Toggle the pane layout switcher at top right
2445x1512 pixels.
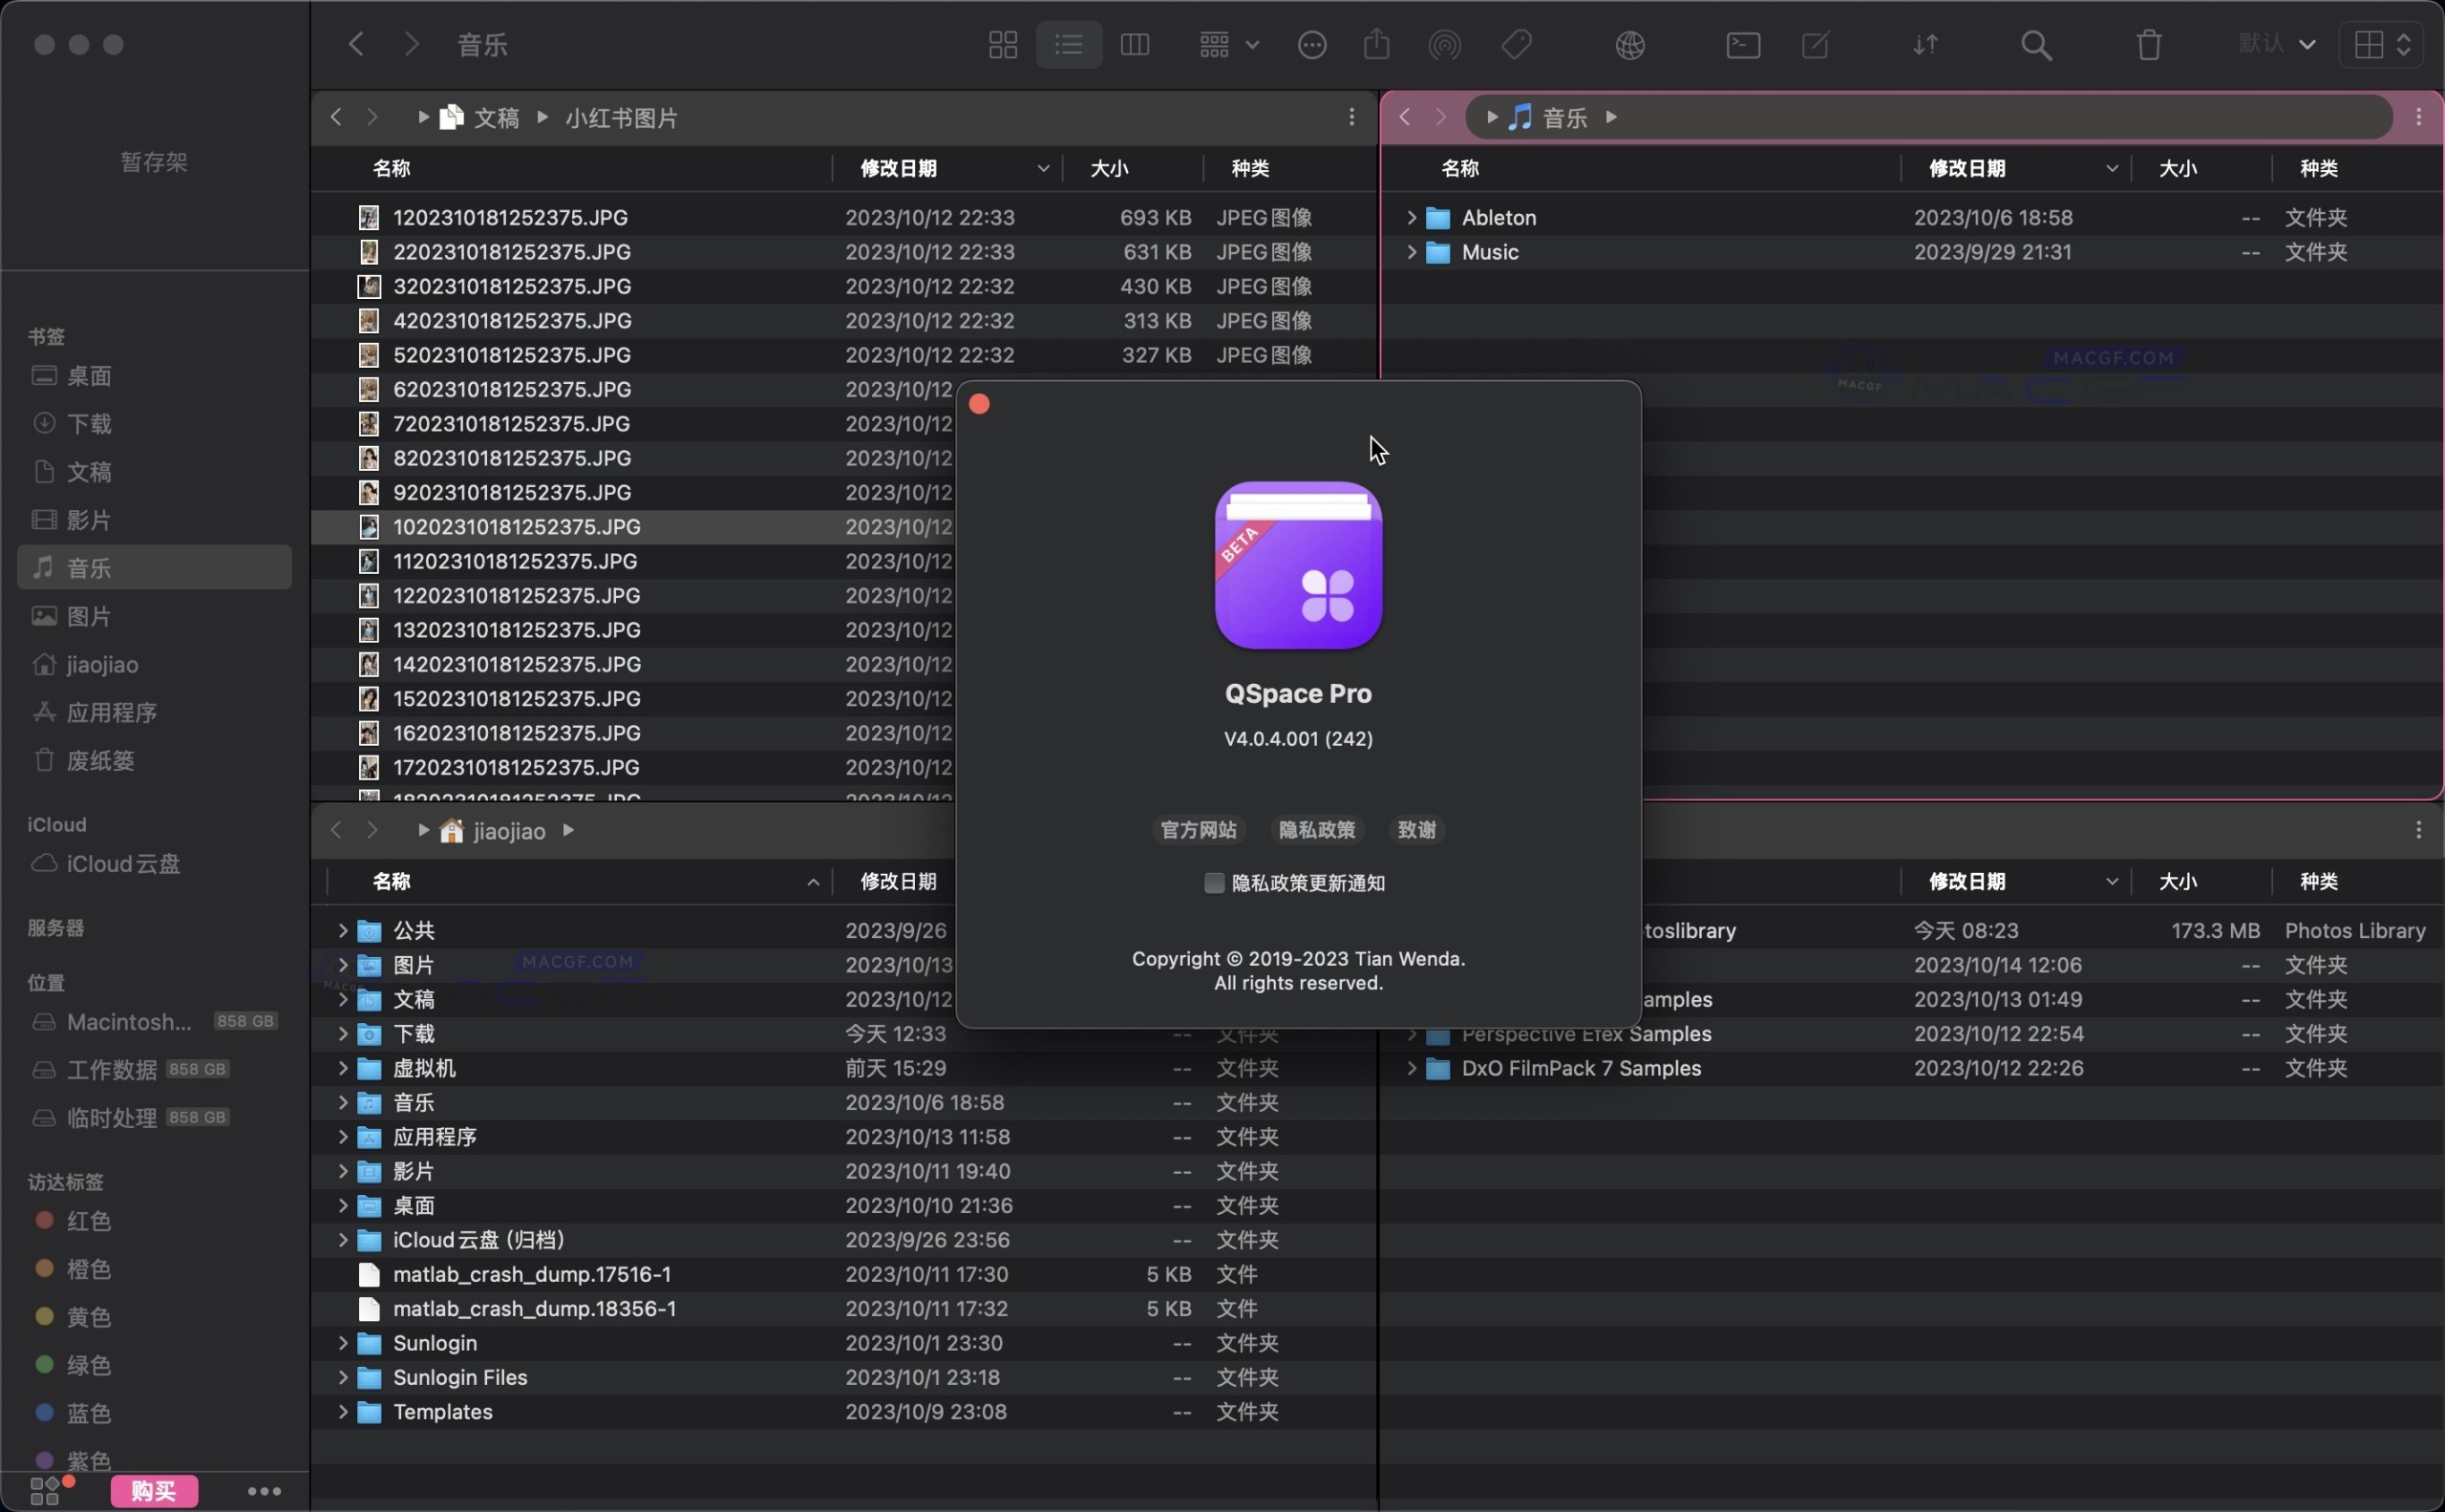pos(2381,44)
